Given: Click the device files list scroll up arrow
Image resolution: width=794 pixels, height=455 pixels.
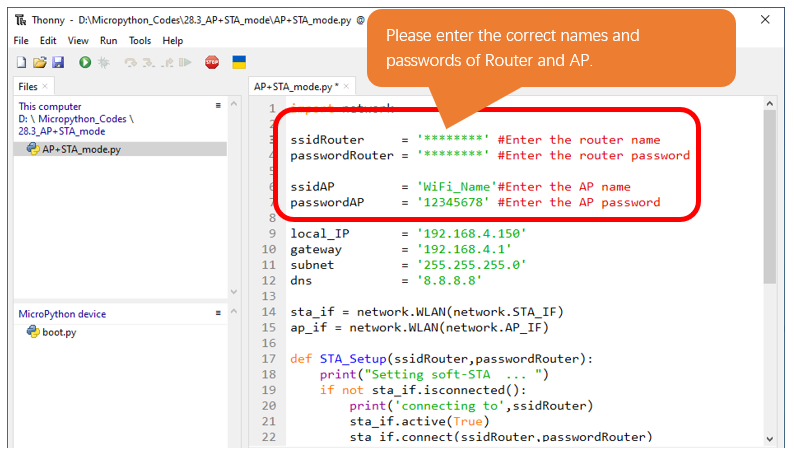Looking at the screenshot, I should click(234, 311).
